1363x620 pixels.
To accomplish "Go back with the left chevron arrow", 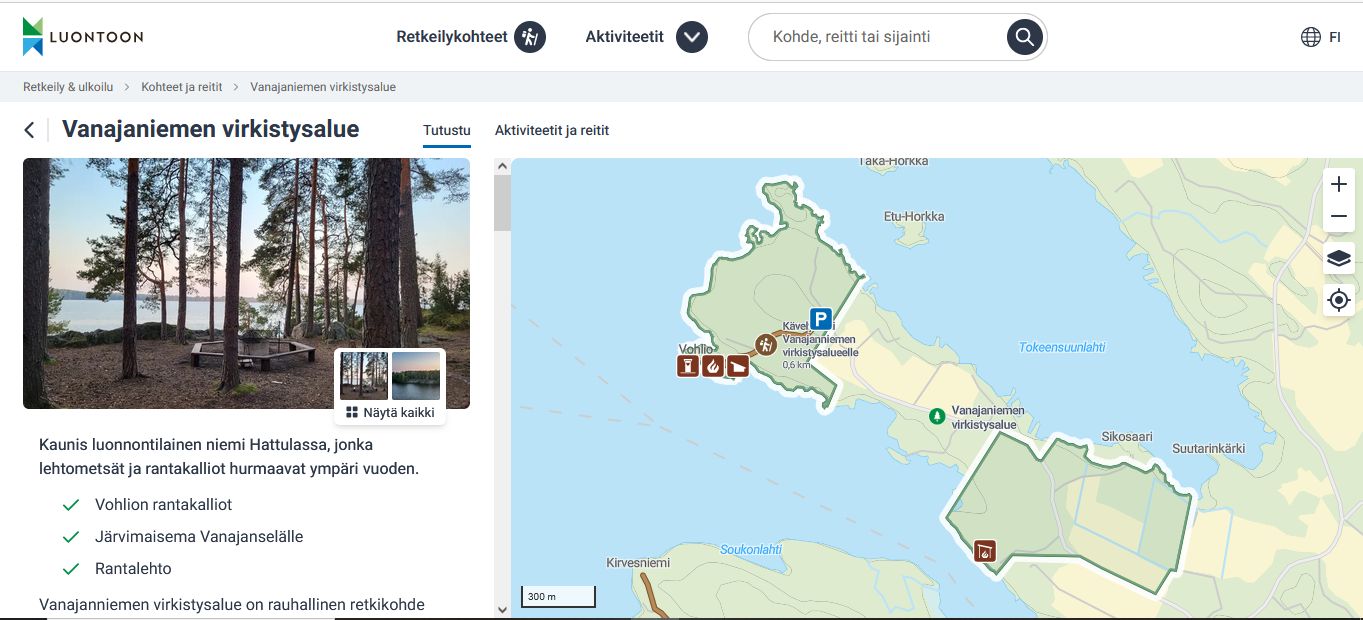I will point(29,130).
